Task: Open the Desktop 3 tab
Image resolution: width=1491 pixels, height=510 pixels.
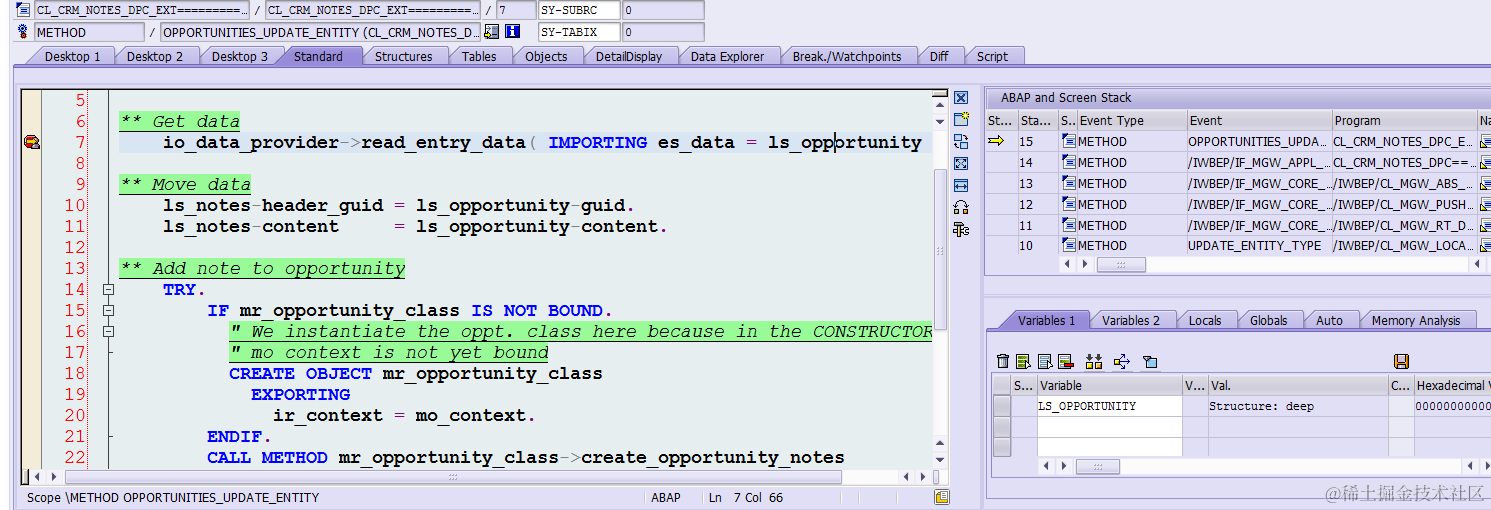Action: pyautogui.click(x=240, y=57)
